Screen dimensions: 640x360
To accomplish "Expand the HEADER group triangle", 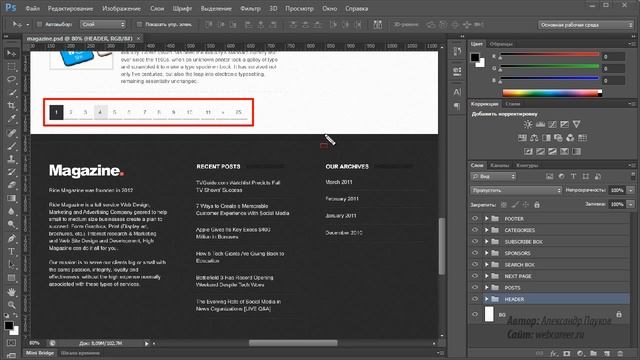I will (x=487, y=299).
